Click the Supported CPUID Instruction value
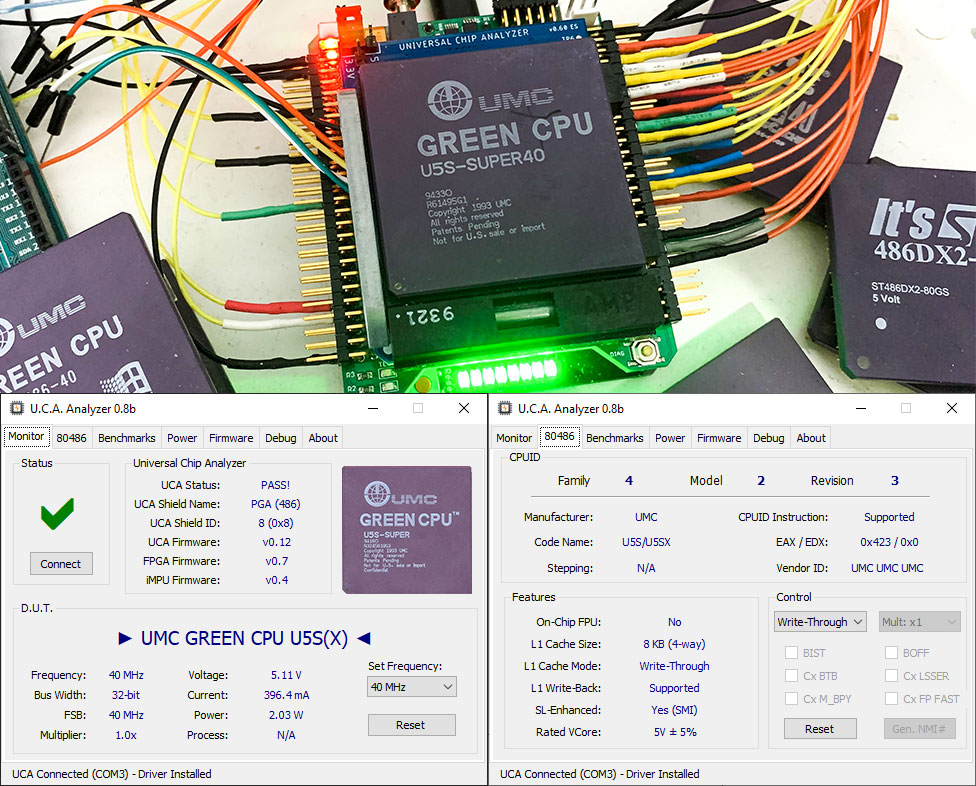Screen dimensions: 976x786 [889, 517]
